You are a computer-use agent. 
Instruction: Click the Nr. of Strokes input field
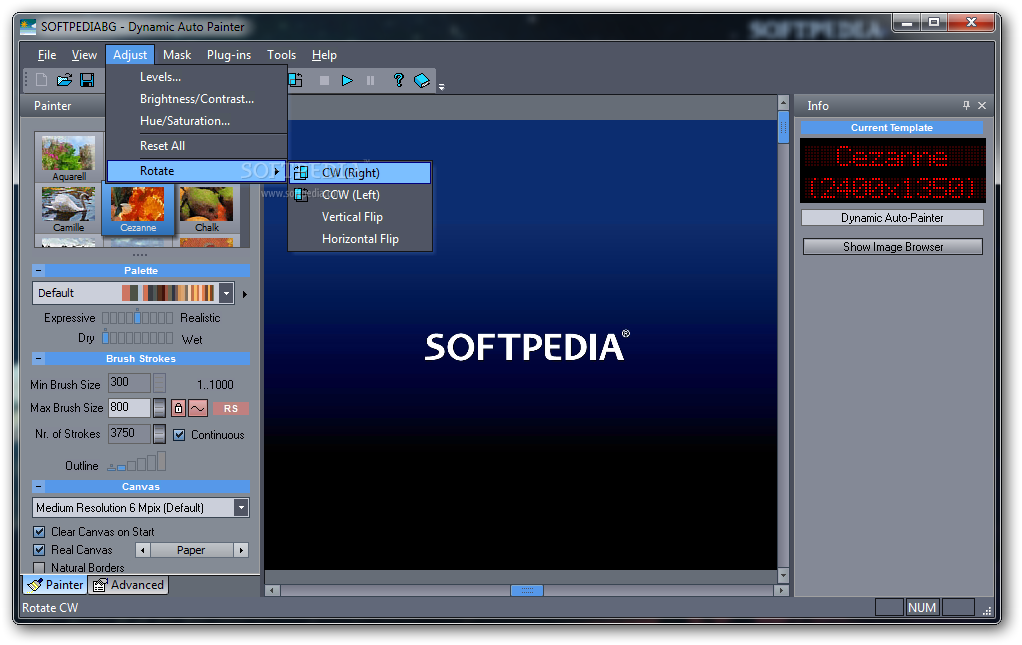tap(129, 434)
